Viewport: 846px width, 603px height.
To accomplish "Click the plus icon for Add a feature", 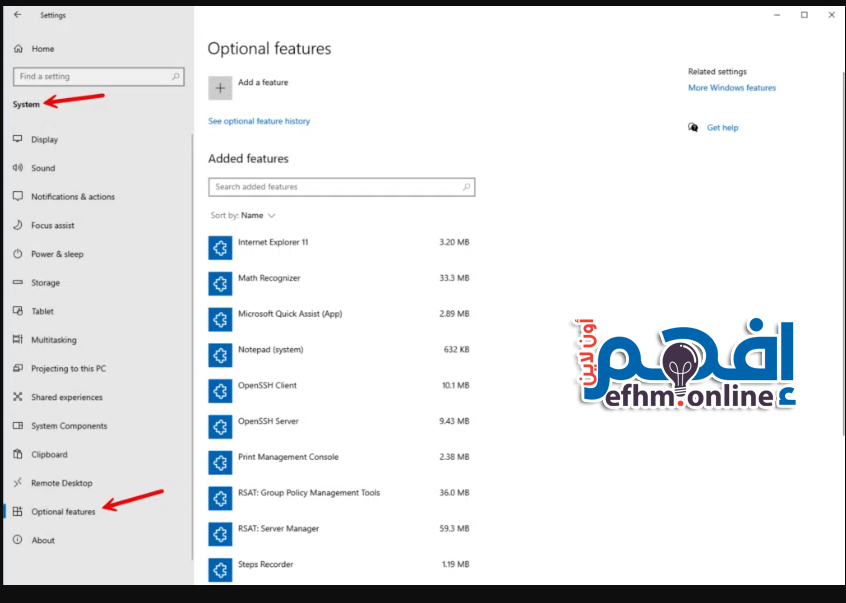I will pos(220,88).
